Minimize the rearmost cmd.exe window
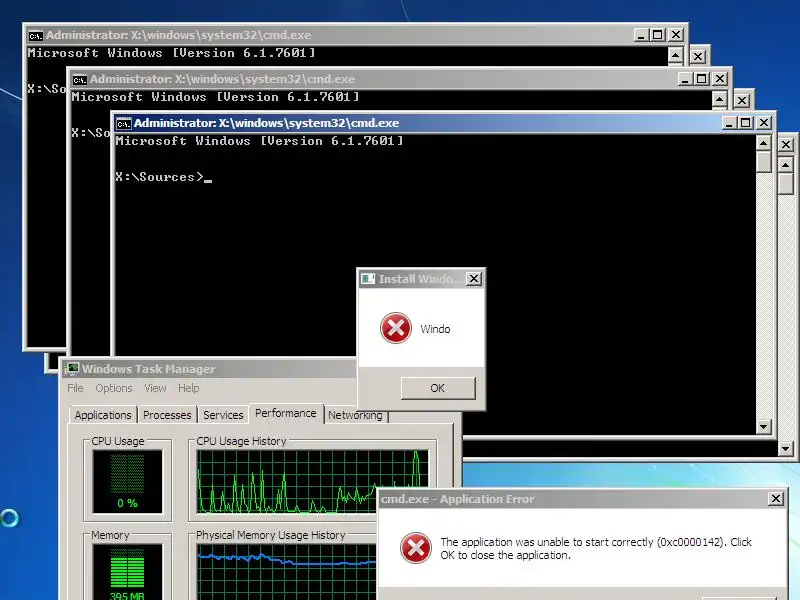Image resolution: width=800 pixels, height=600 pixels. 641,35
